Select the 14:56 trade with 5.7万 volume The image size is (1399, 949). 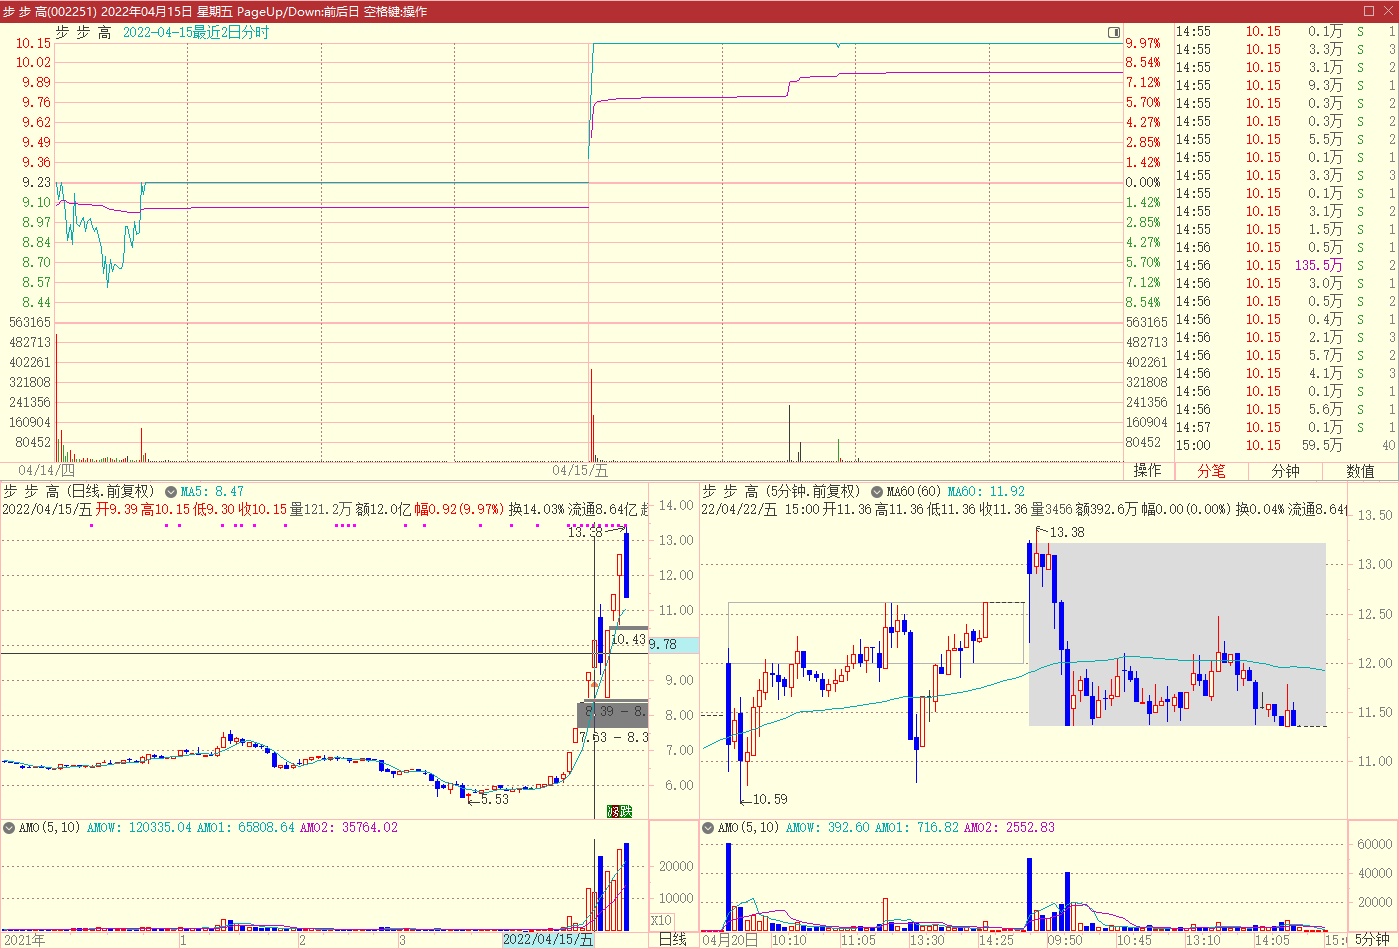[1286, 355]
